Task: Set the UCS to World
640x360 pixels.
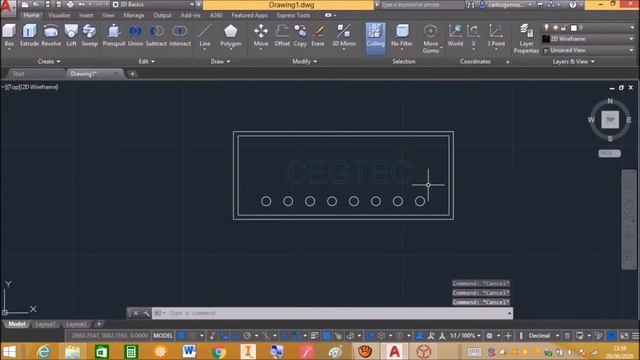Action: tap(455, 35)
